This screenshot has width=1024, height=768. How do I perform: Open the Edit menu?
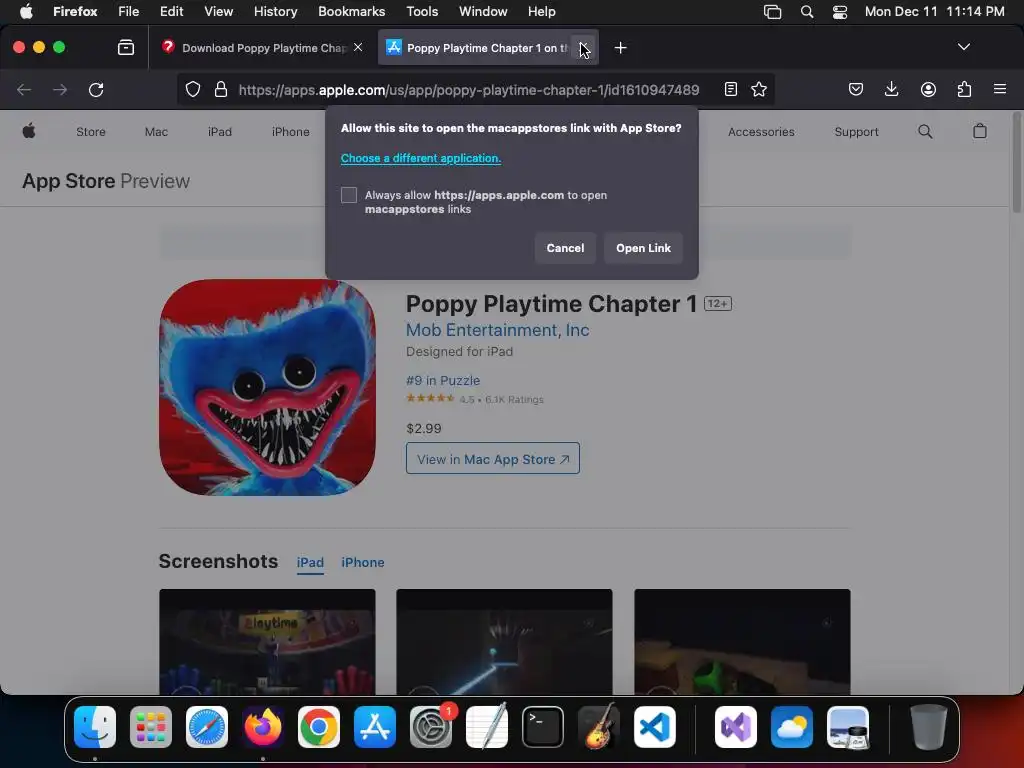(171, 12)
